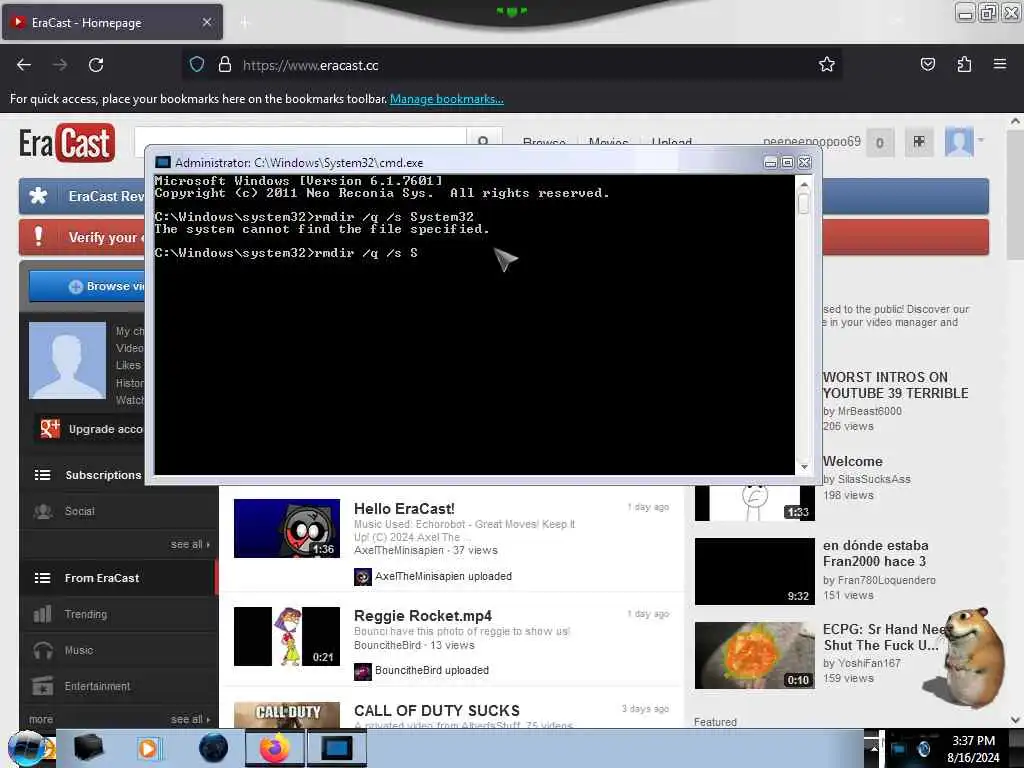Open the ECPG: Sr Hand thumbnail
Image resolution: width=1024 pixels, height=768 pixels.
[x=754, y=655]
